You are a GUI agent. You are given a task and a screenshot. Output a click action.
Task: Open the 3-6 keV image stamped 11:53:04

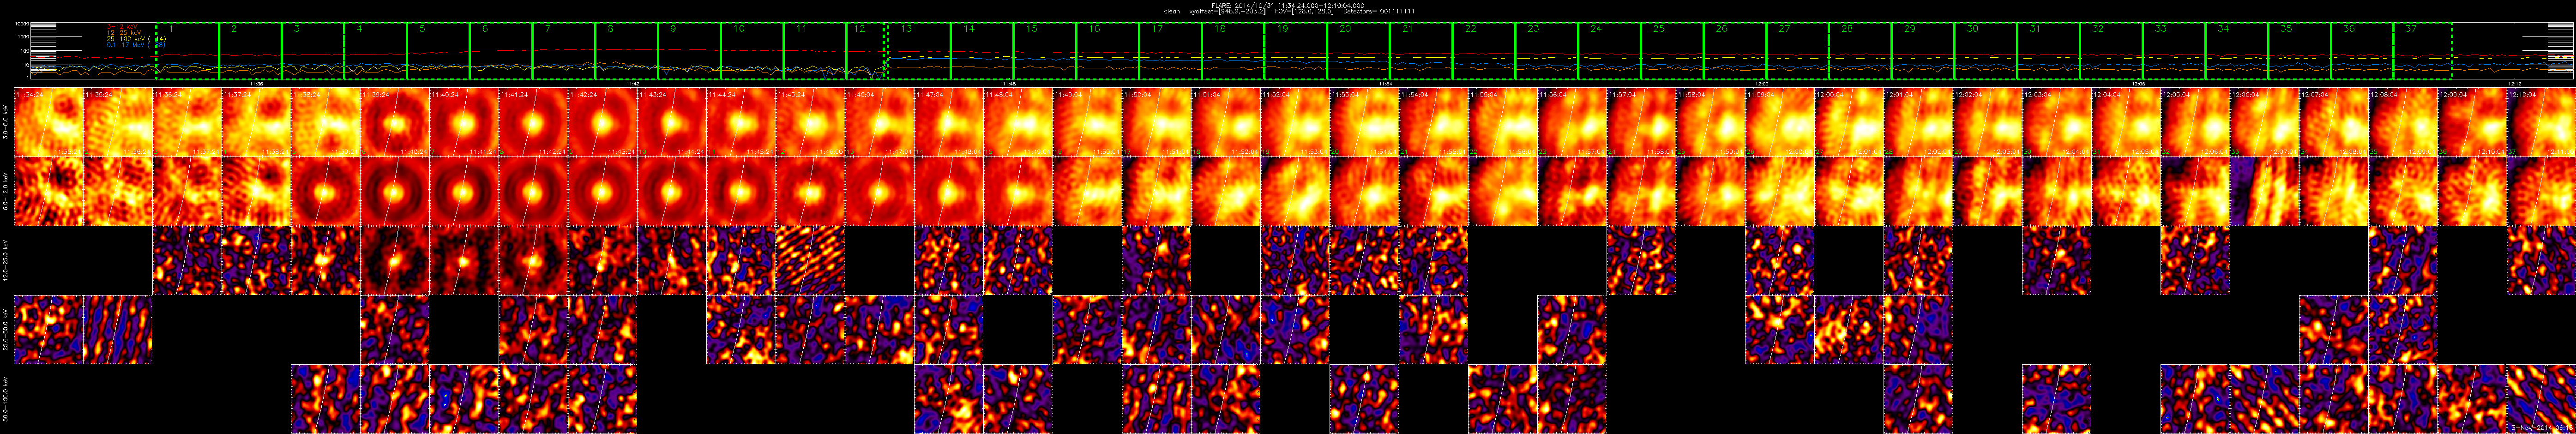pyautogui.click(x=1364, y=122)
